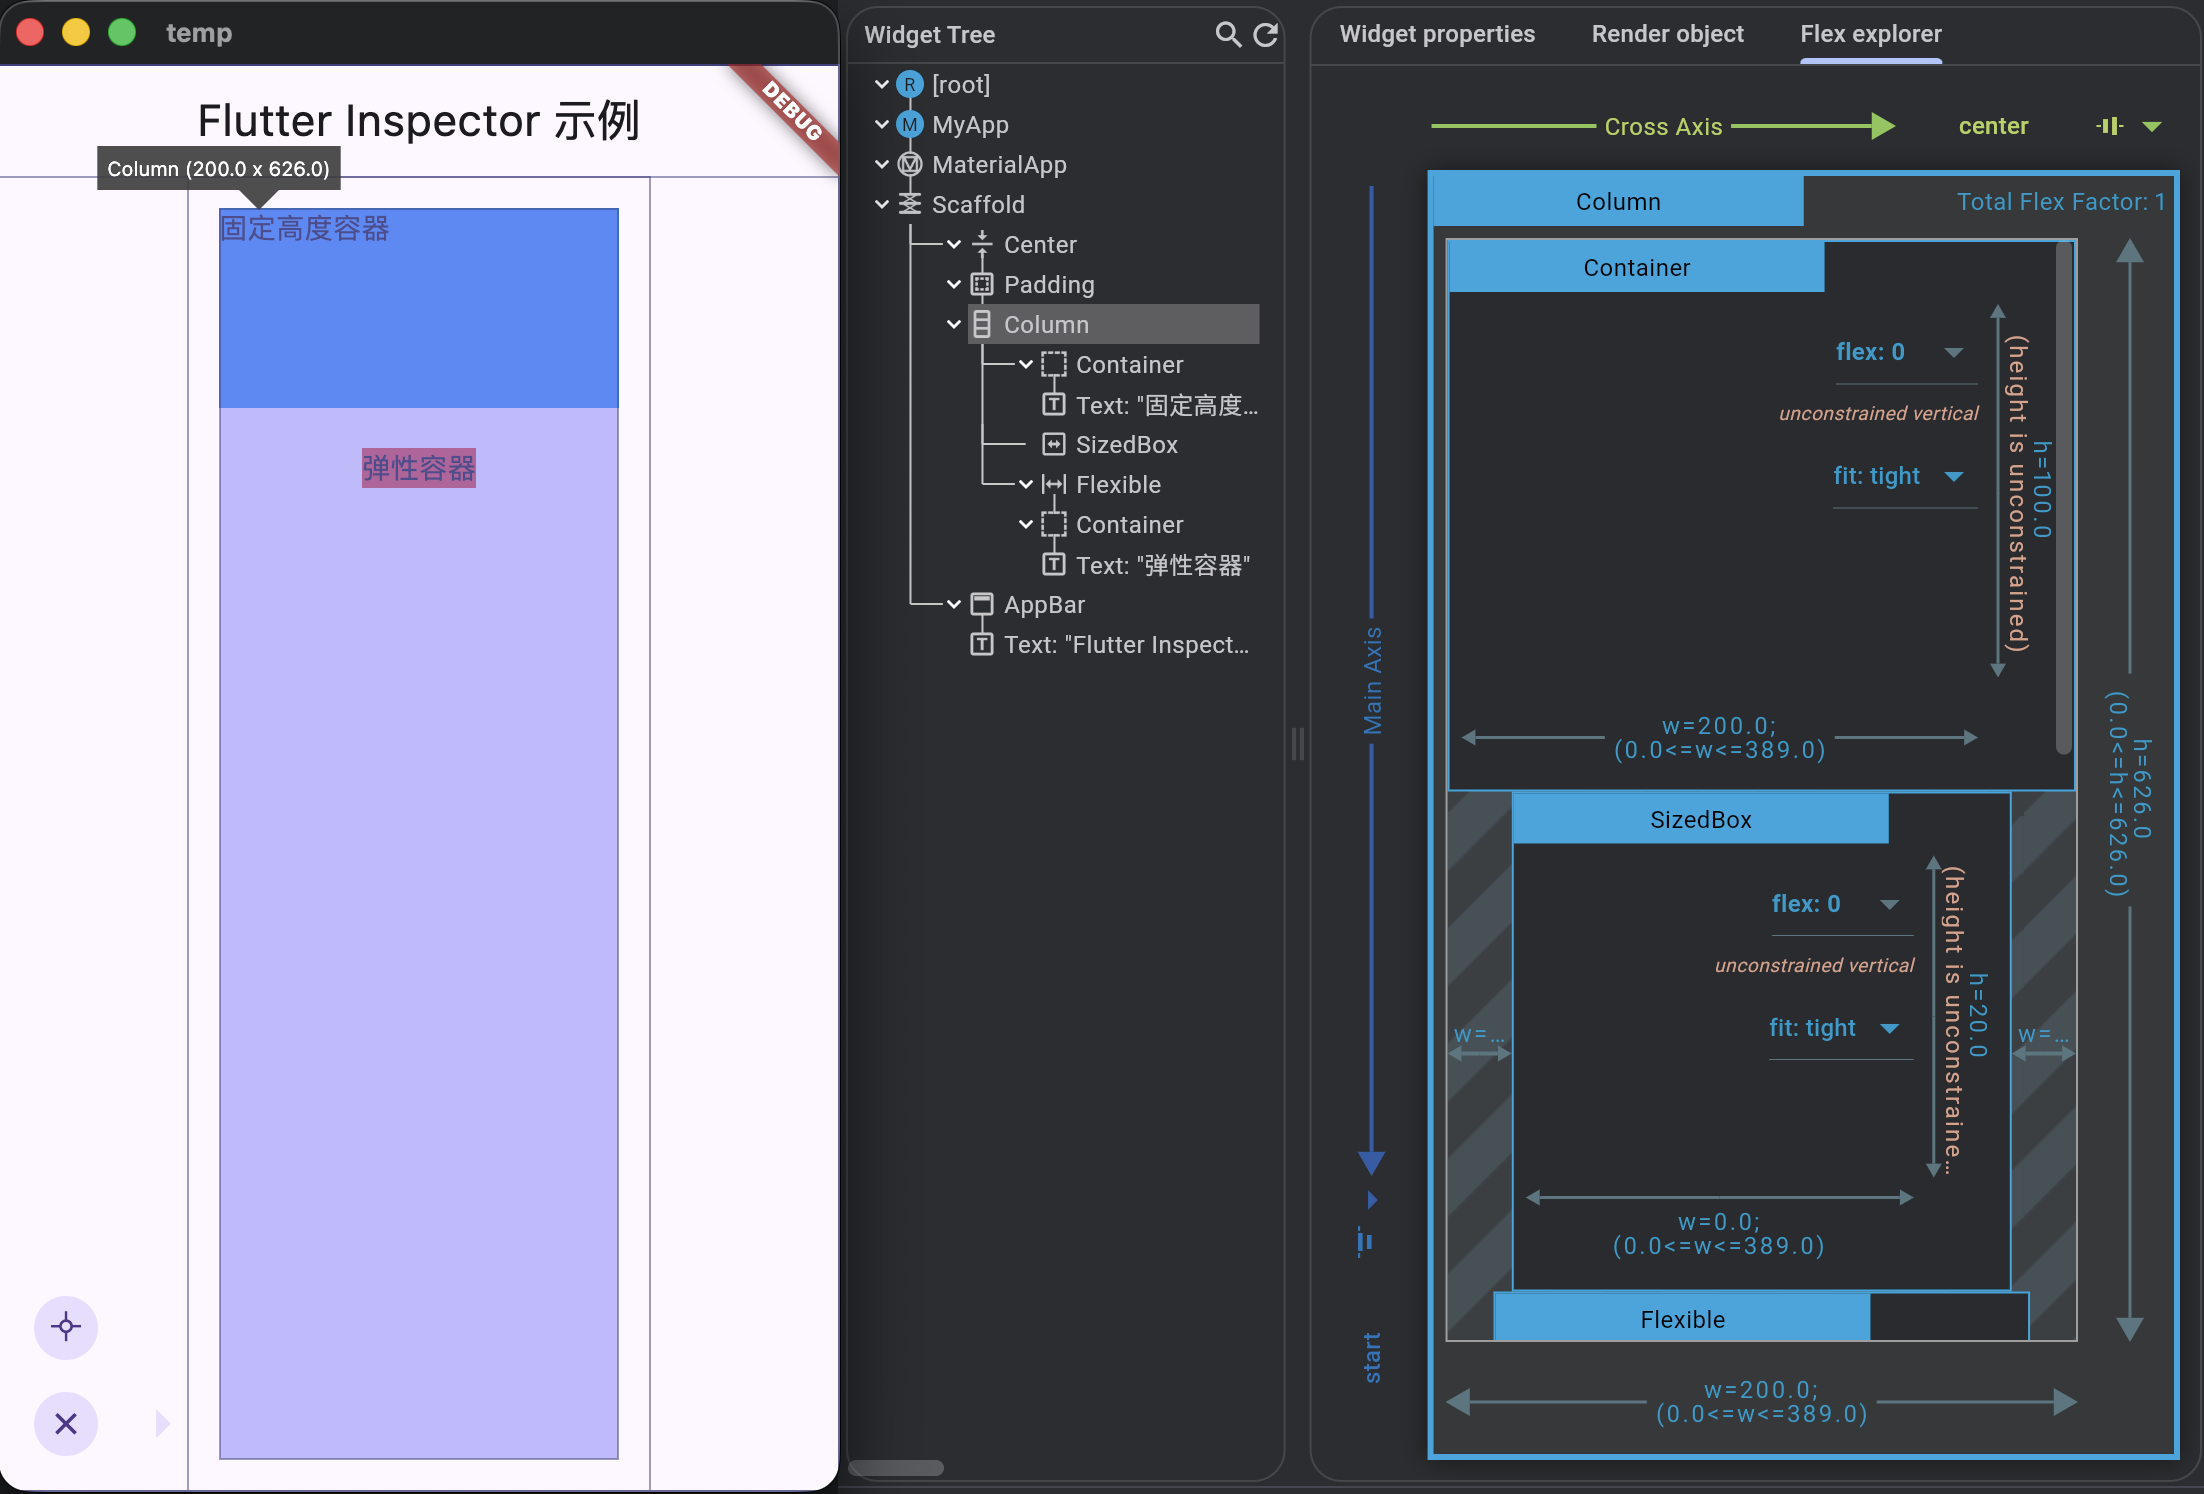2204x1494 pixels.
Task: Click the panel splitter handle
Action: click(1298, 745)
